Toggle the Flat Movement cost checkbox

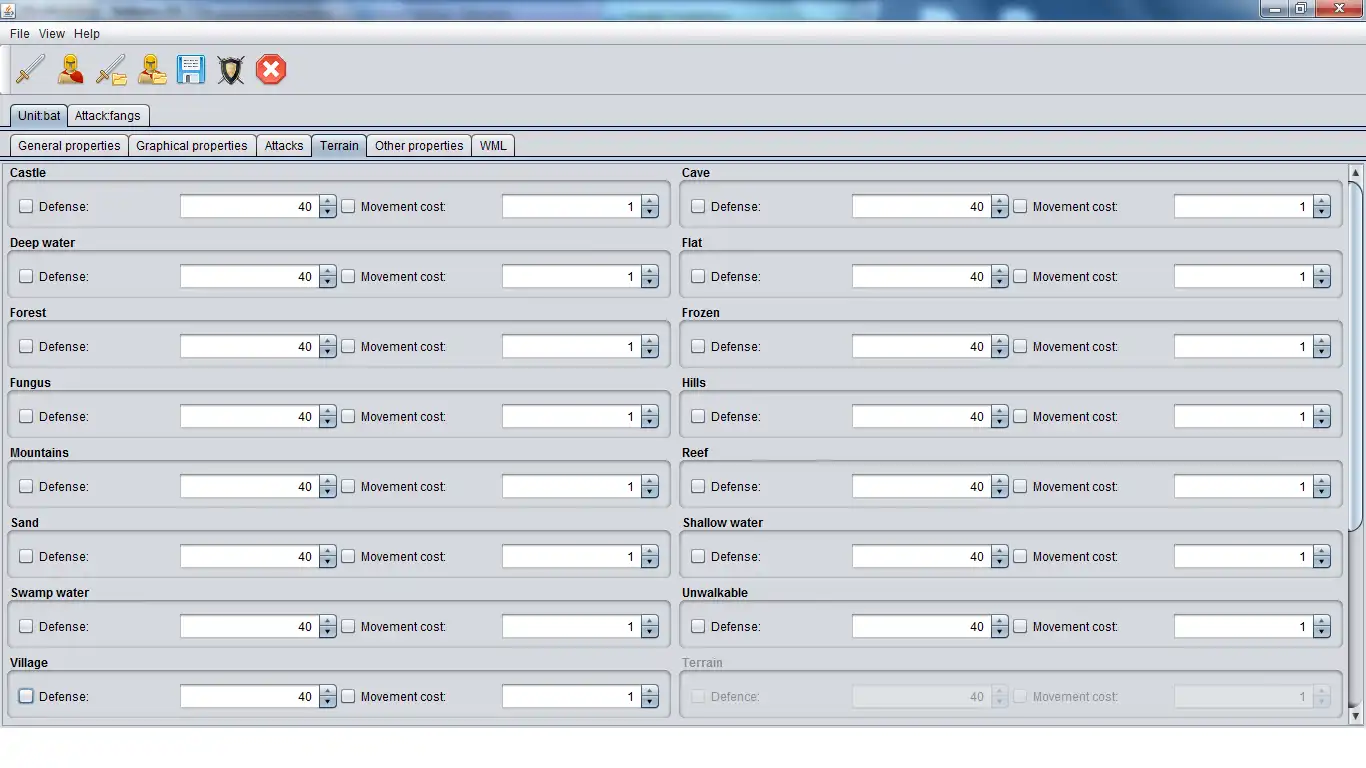[1020, 277]
